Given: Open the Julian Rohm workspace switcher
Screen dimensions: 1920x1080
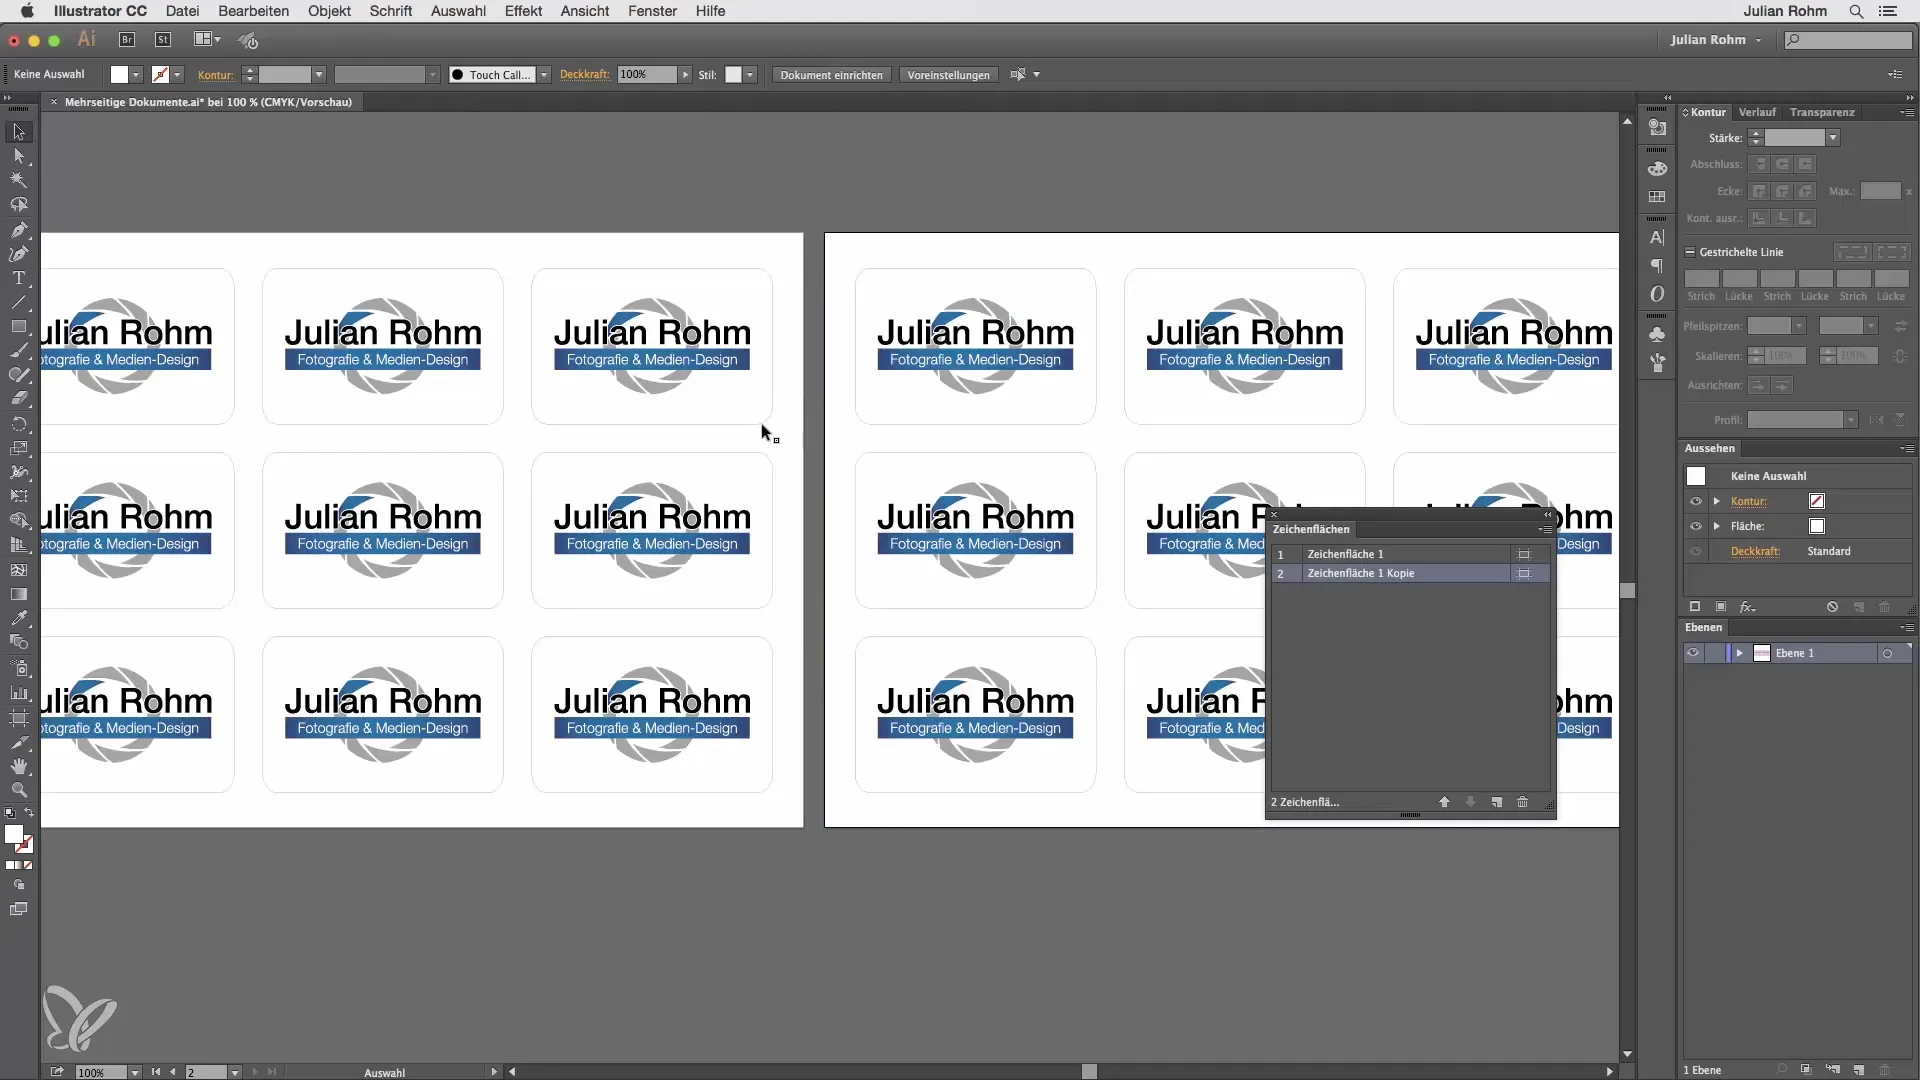Looking at the screenshot, I should 1715,40.
